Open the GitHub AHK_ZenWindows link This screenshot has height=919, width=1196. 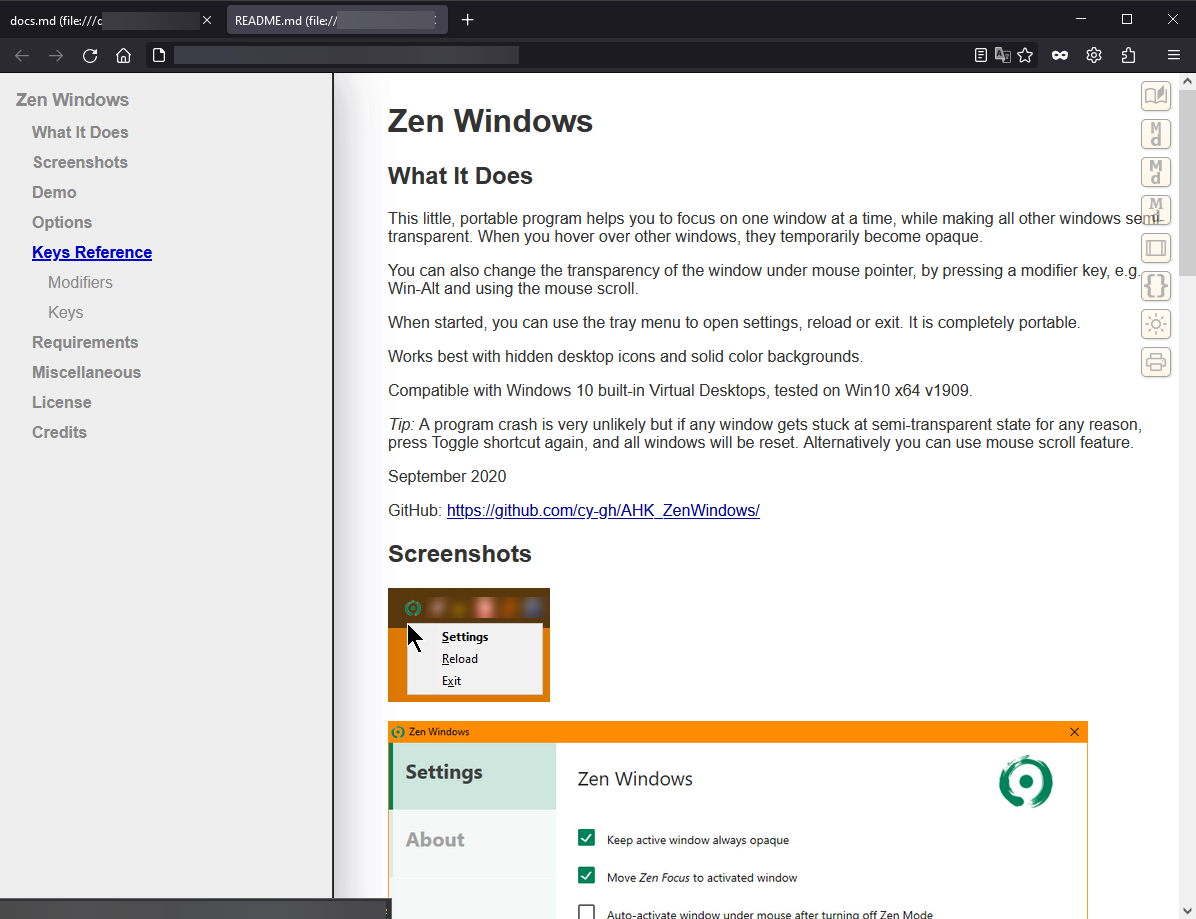point(603,510)
